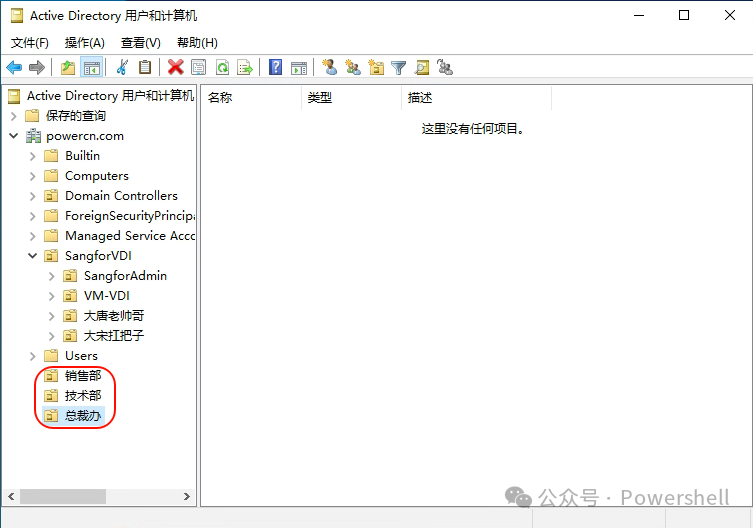Select the root Active Directory 用户和计算机 node
The image size is (753, 528).
(110, 96)
